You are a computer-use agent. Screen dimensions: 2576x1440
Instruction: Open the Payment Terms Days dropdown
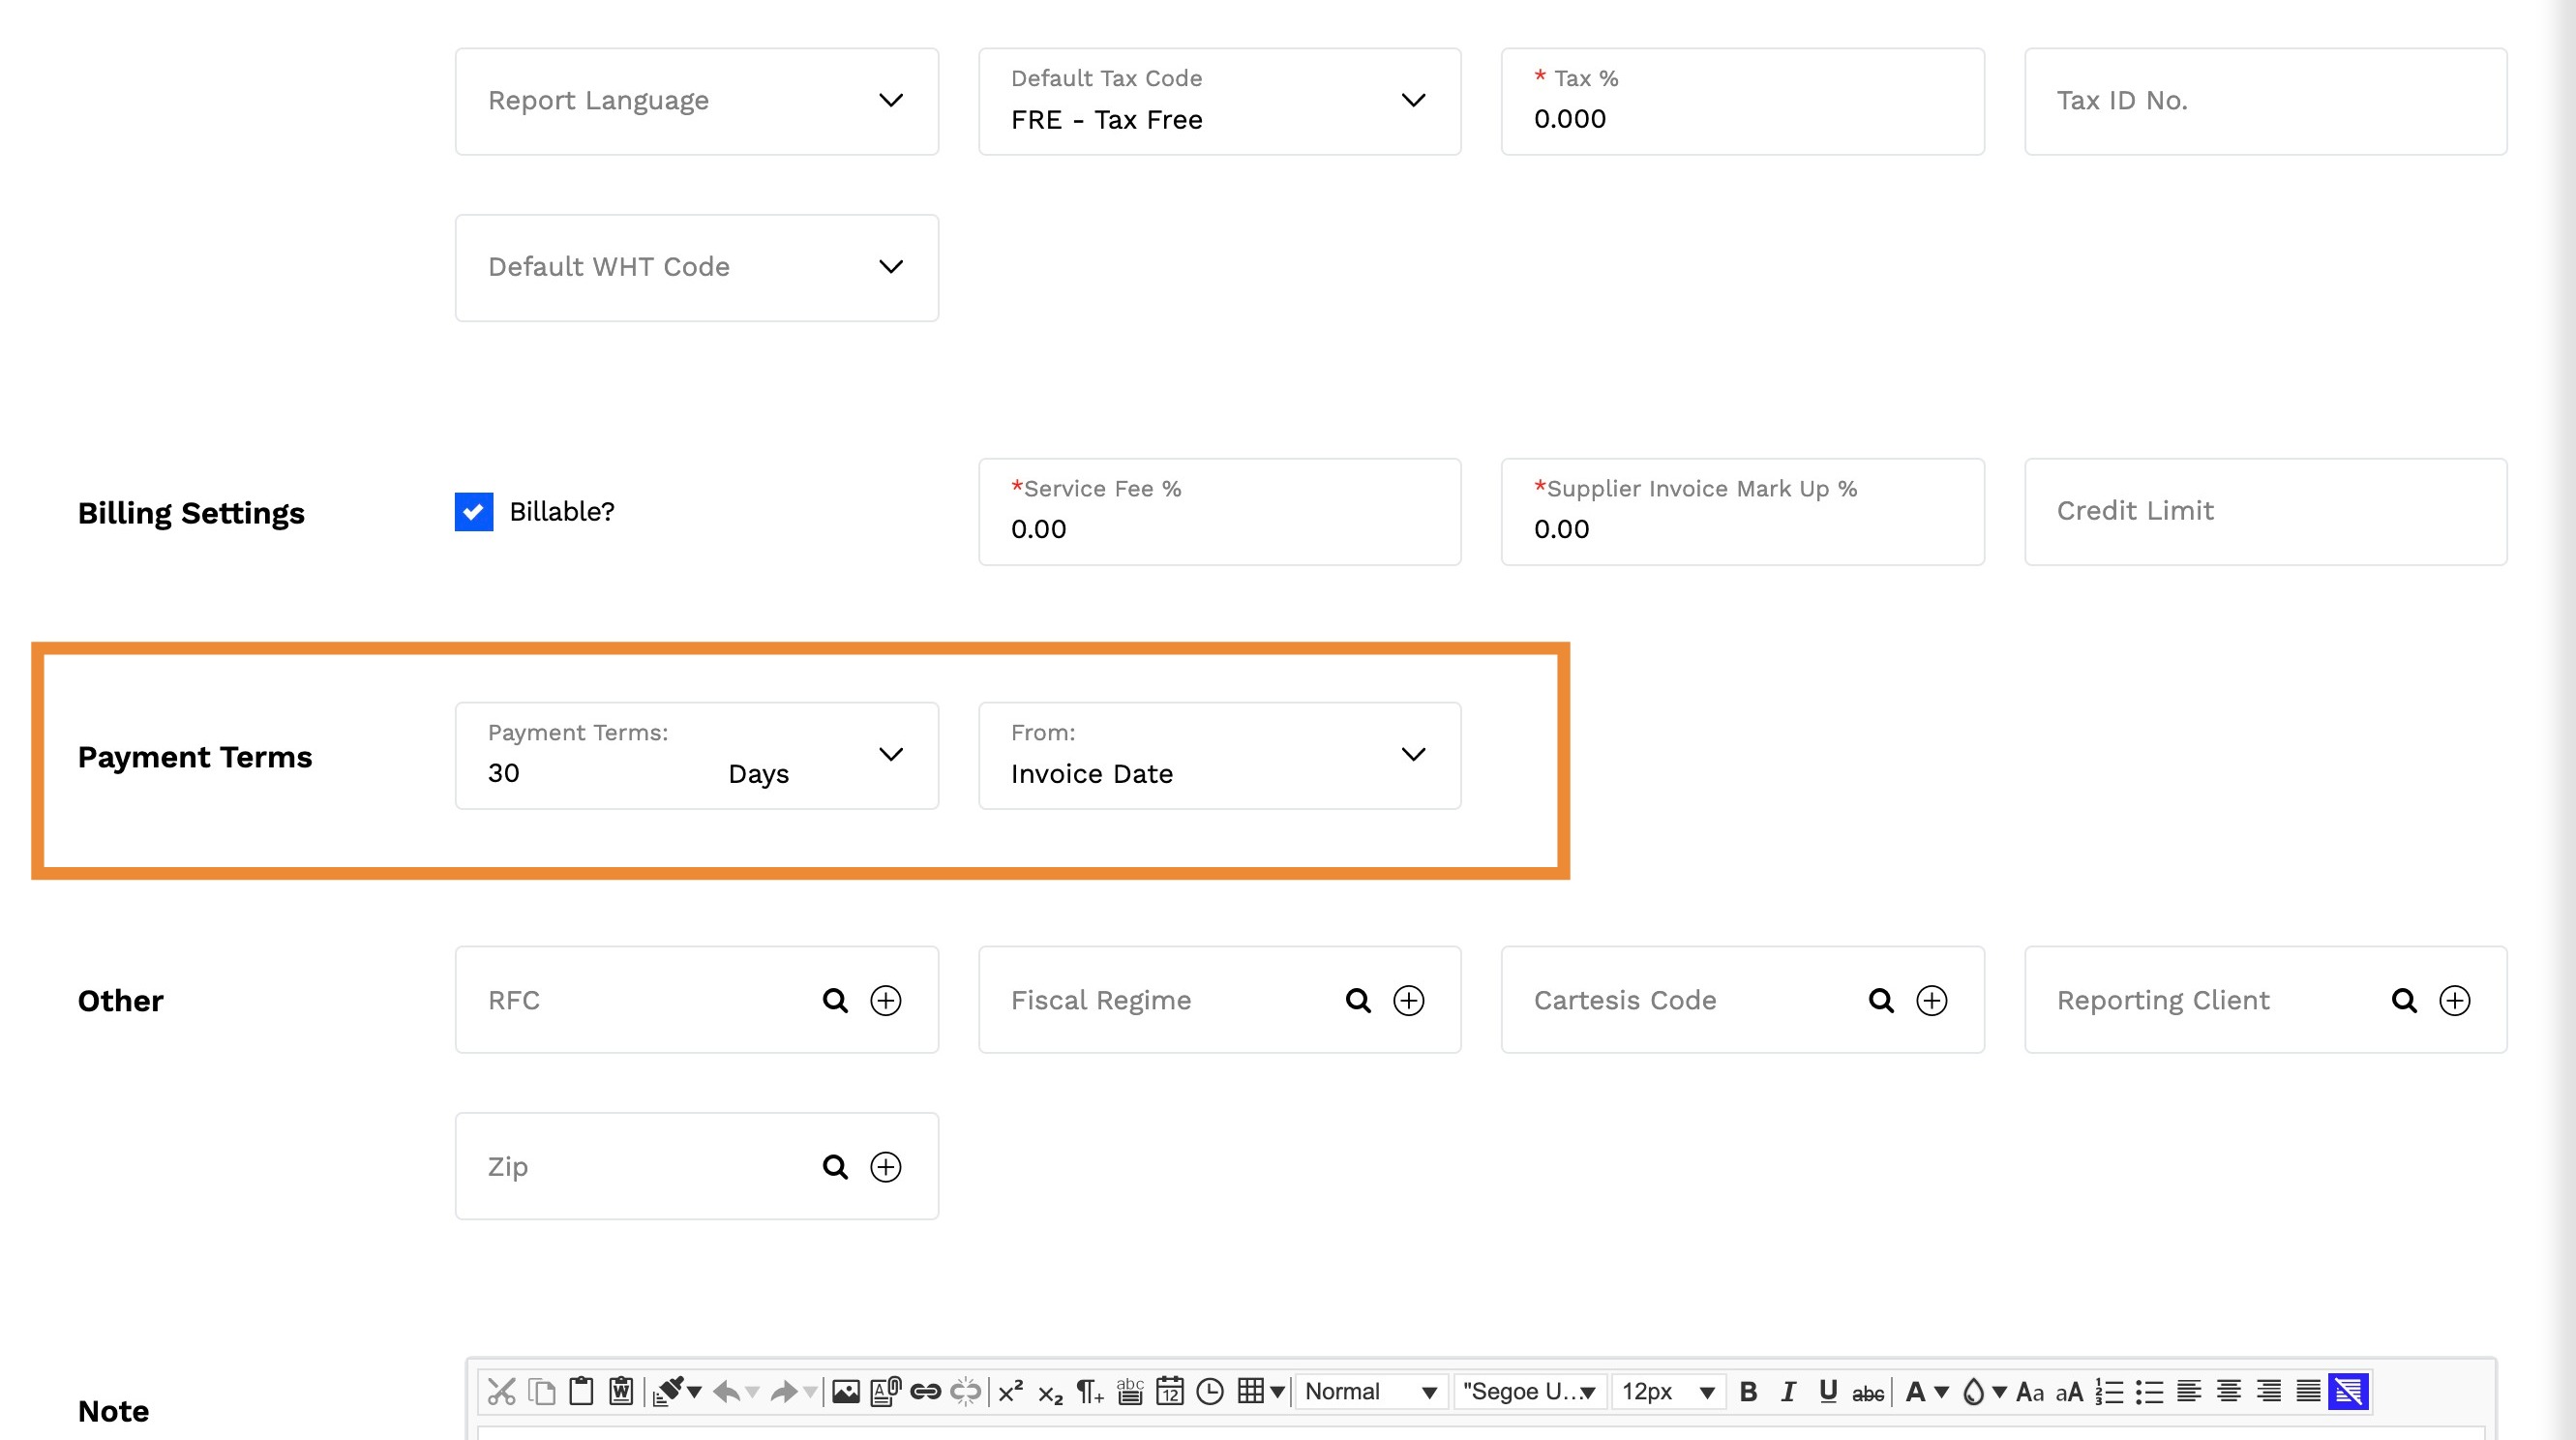tap(697, 755)
